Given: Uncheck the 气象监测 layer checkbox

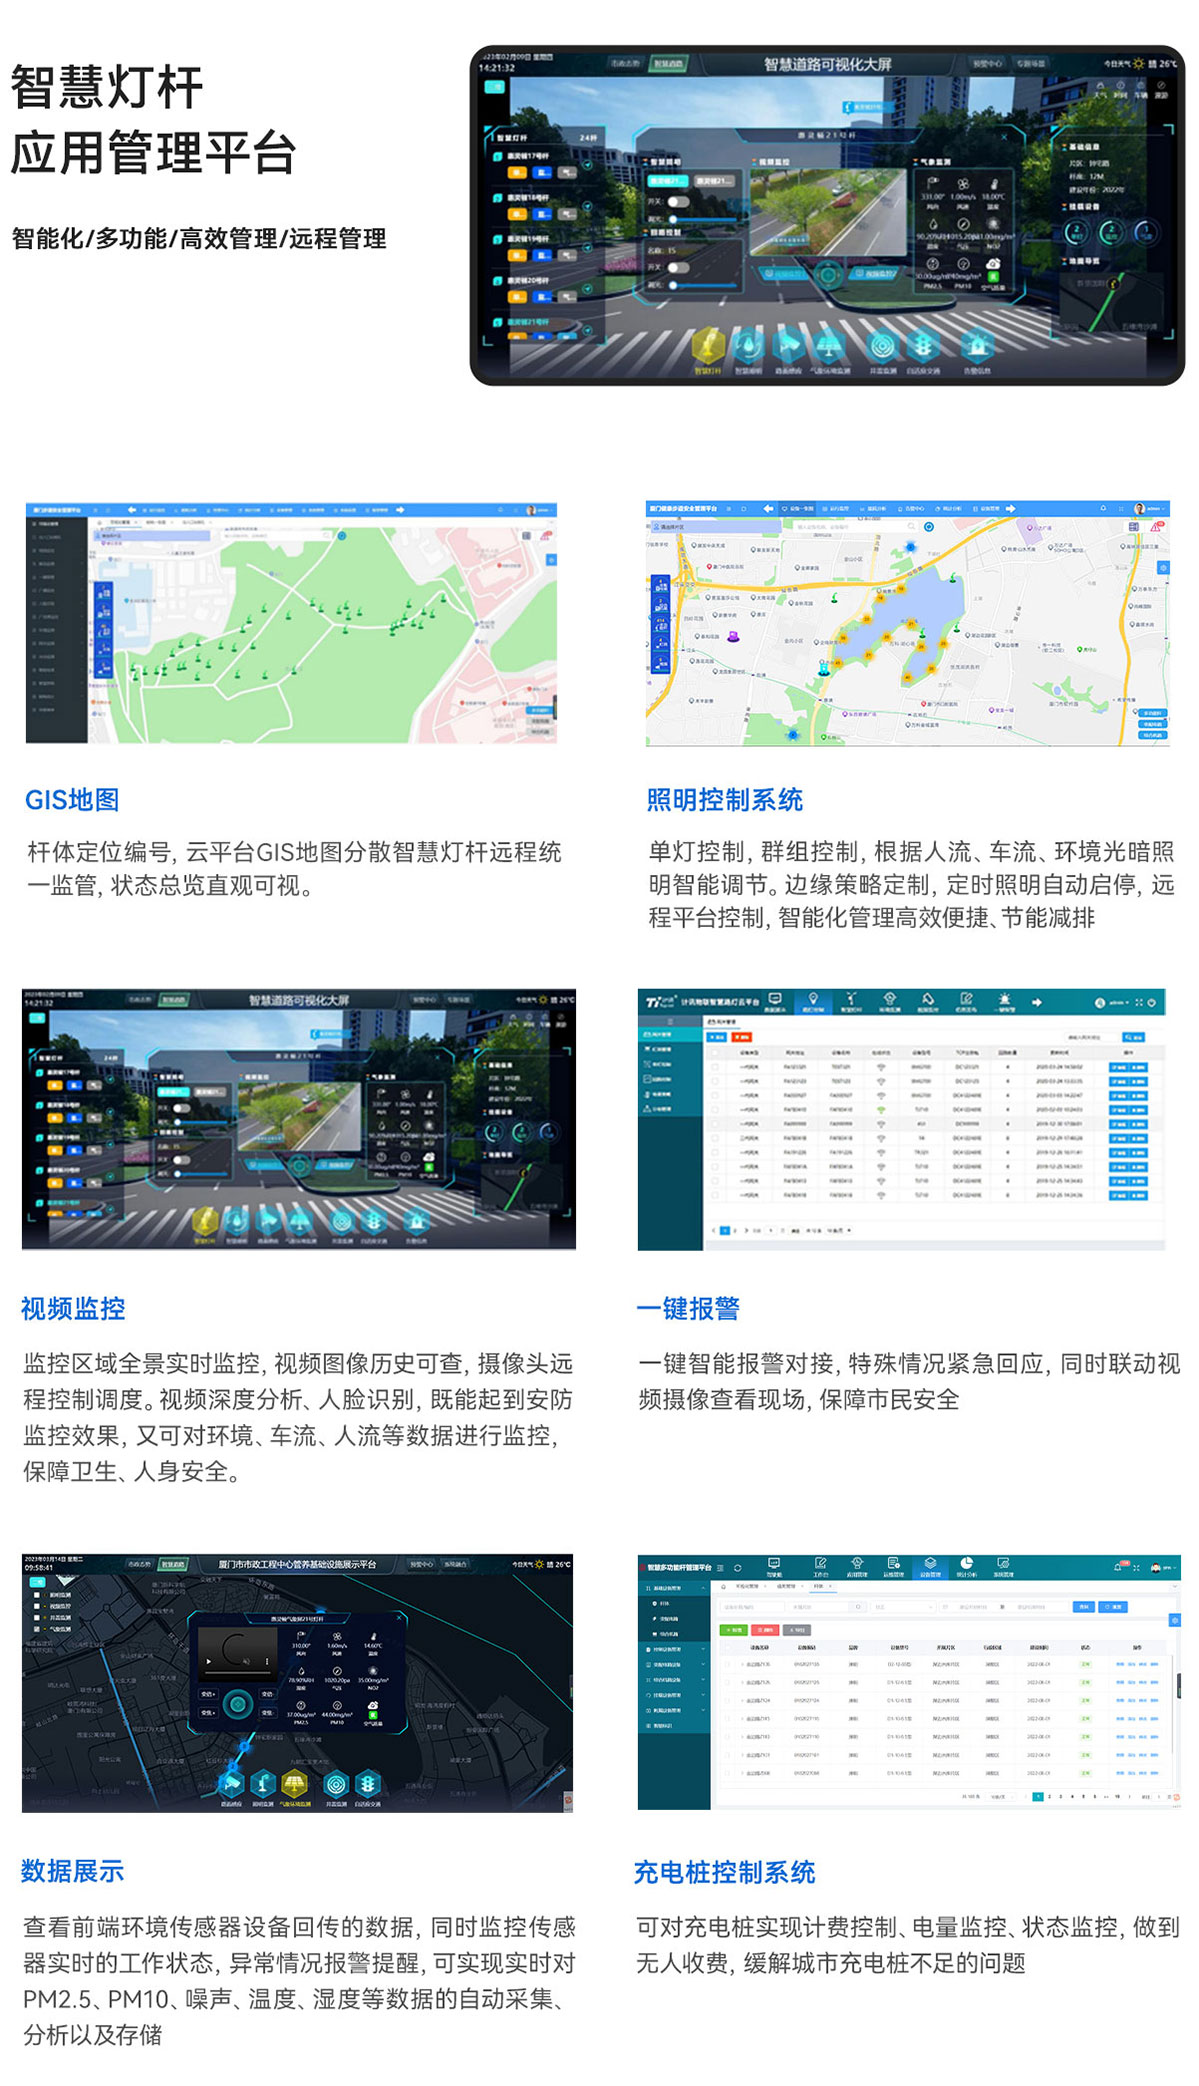Looking at the screenshot, I should (38, 1628).
